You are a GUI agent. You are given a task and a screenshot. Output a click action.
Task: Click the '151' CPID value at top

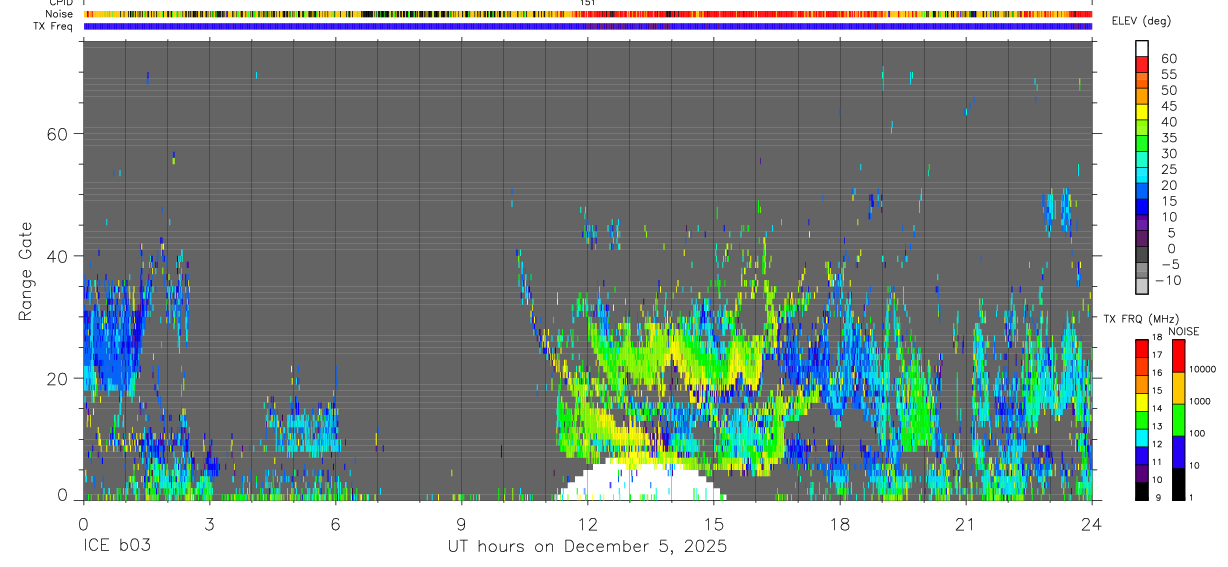coord(587,3)
